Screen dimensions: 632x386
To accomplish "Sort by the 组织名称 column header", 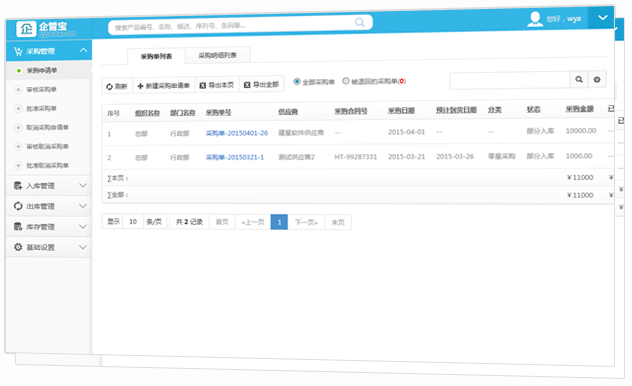I will pyautogui.click(x=148, y=113).
